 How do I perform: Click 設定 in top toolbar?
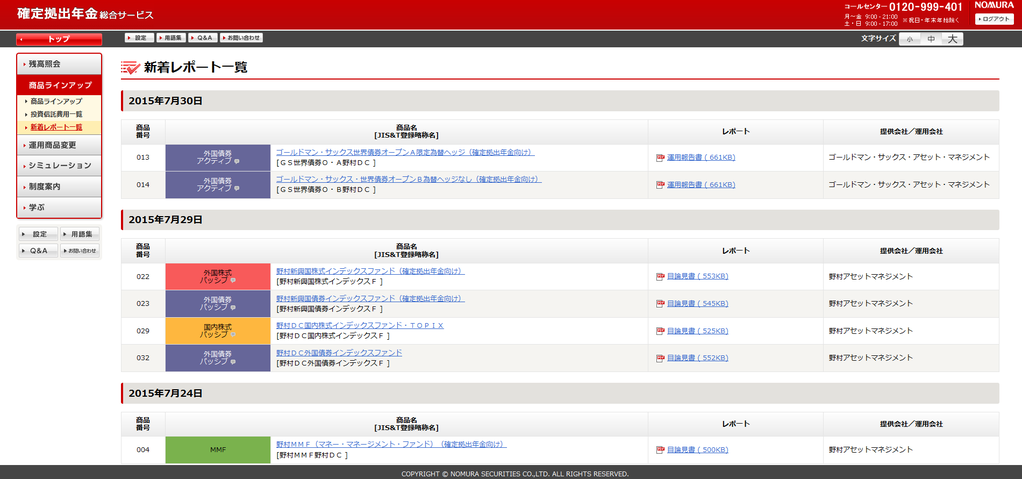(139, 38)
